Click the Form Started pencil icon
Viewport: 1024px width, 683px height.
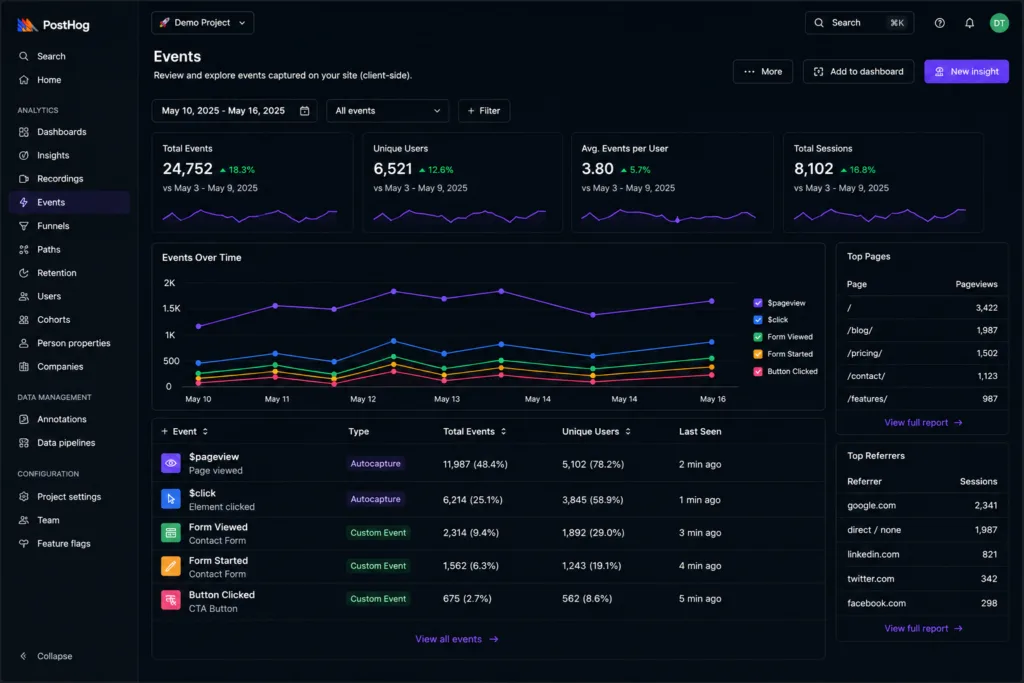170,566
